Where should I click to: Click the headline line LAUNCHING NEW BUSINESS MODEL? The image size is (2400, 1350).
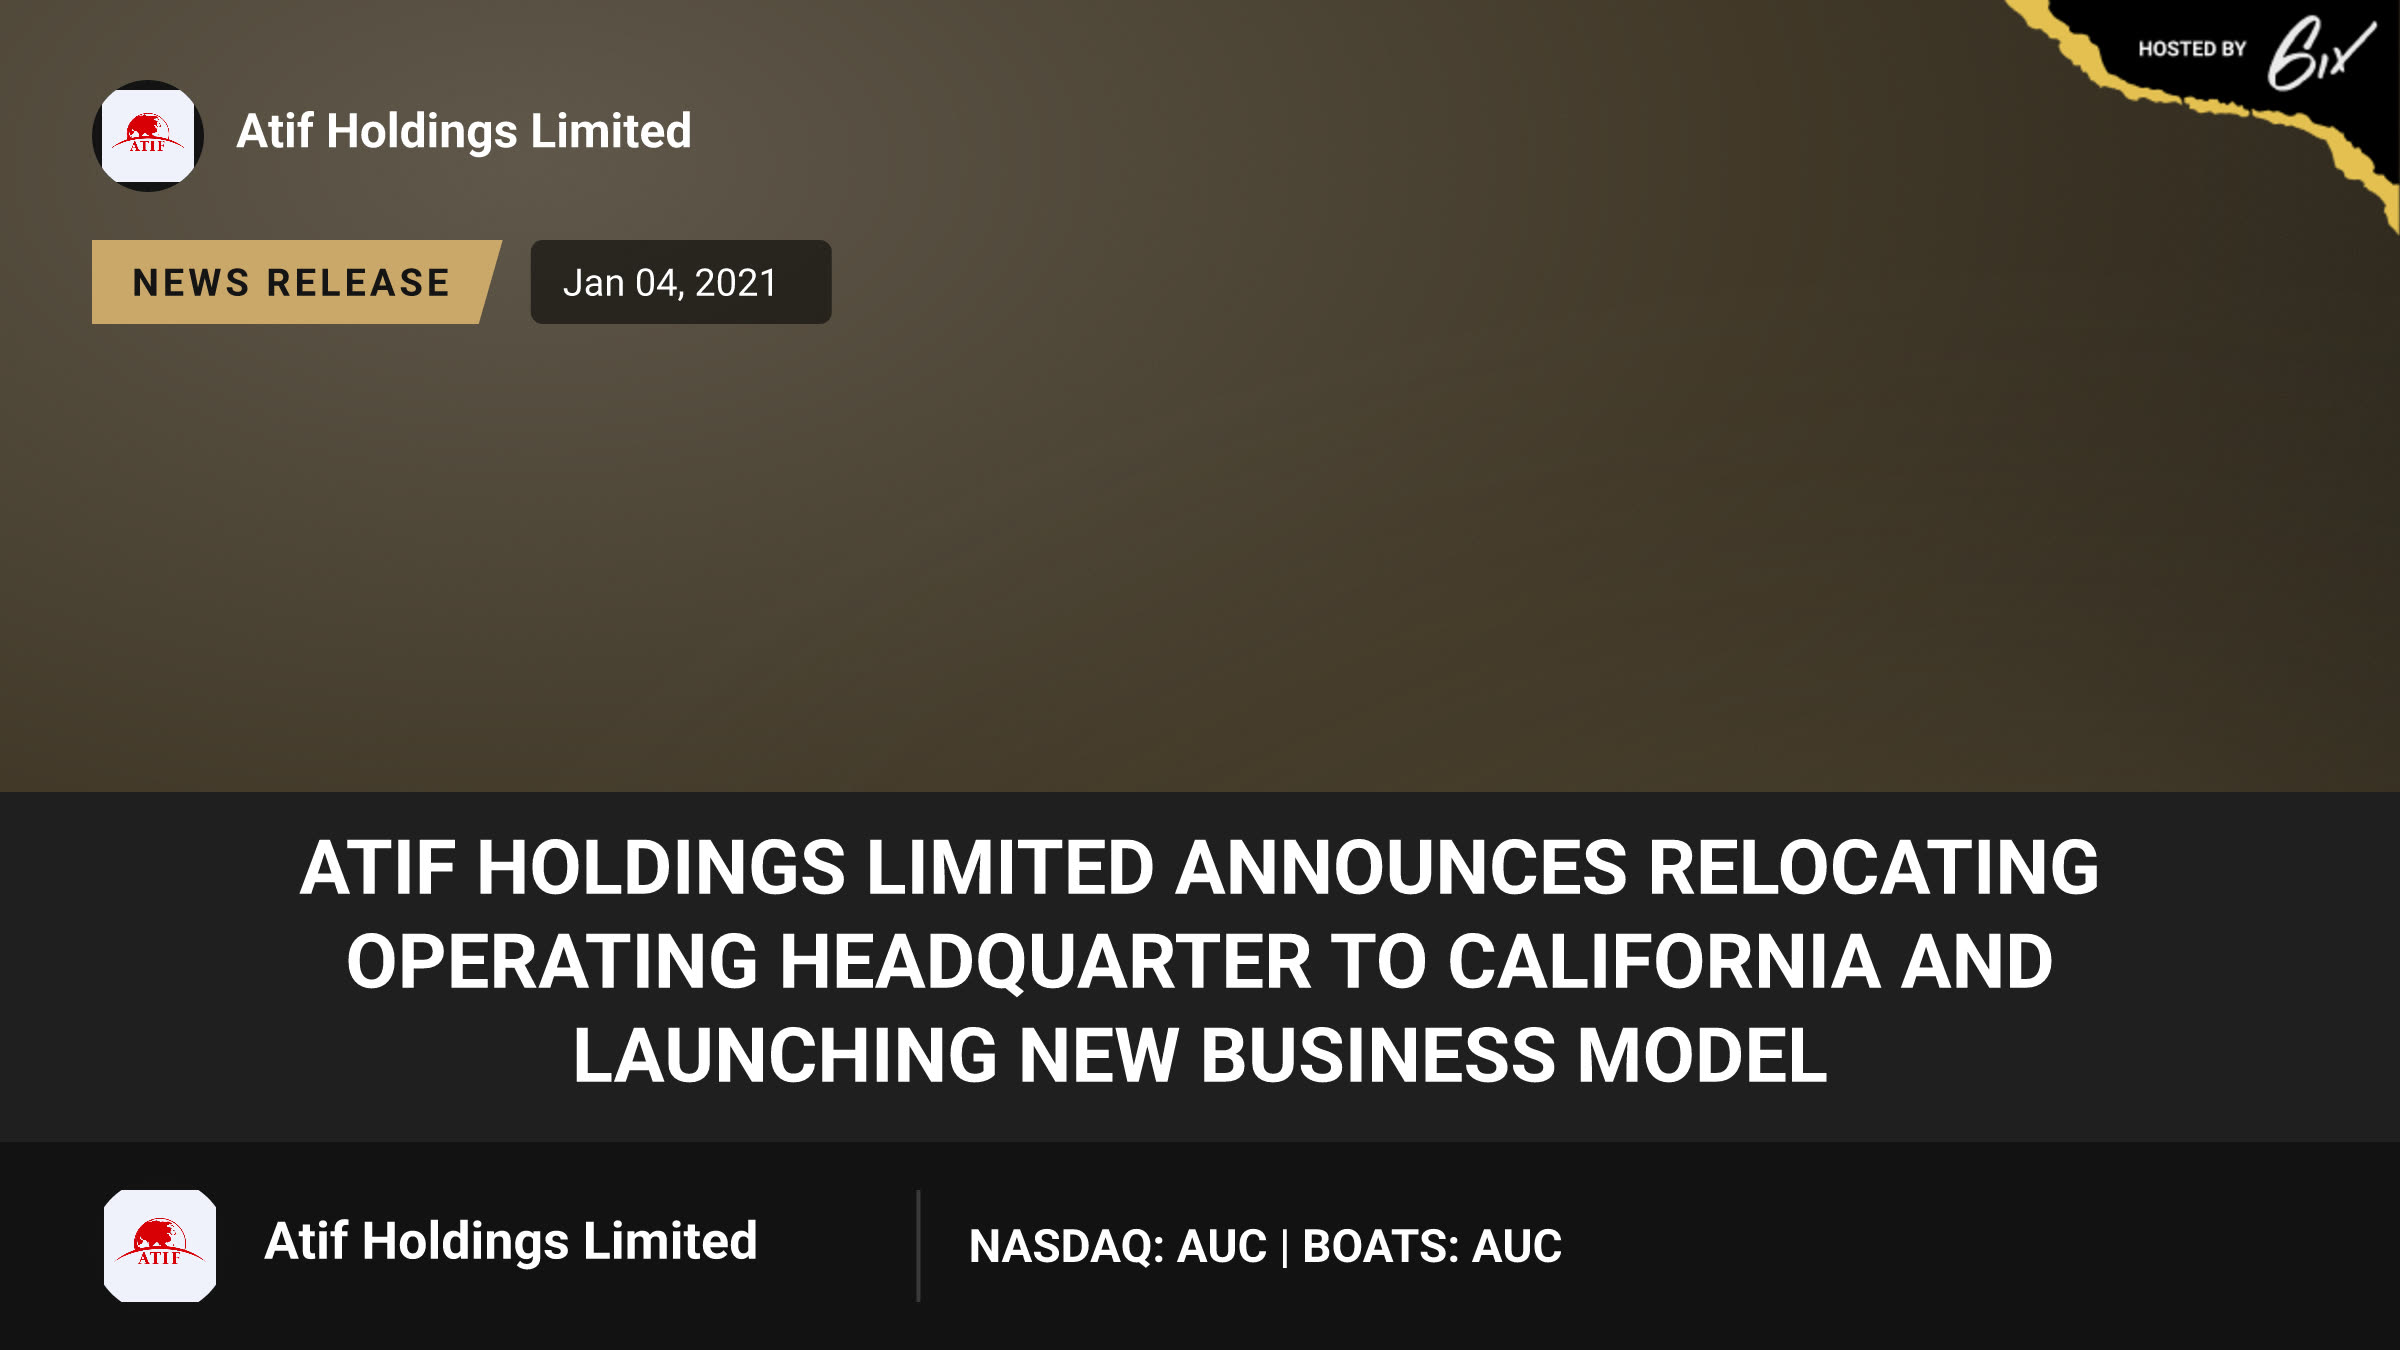point(1200,1055)
